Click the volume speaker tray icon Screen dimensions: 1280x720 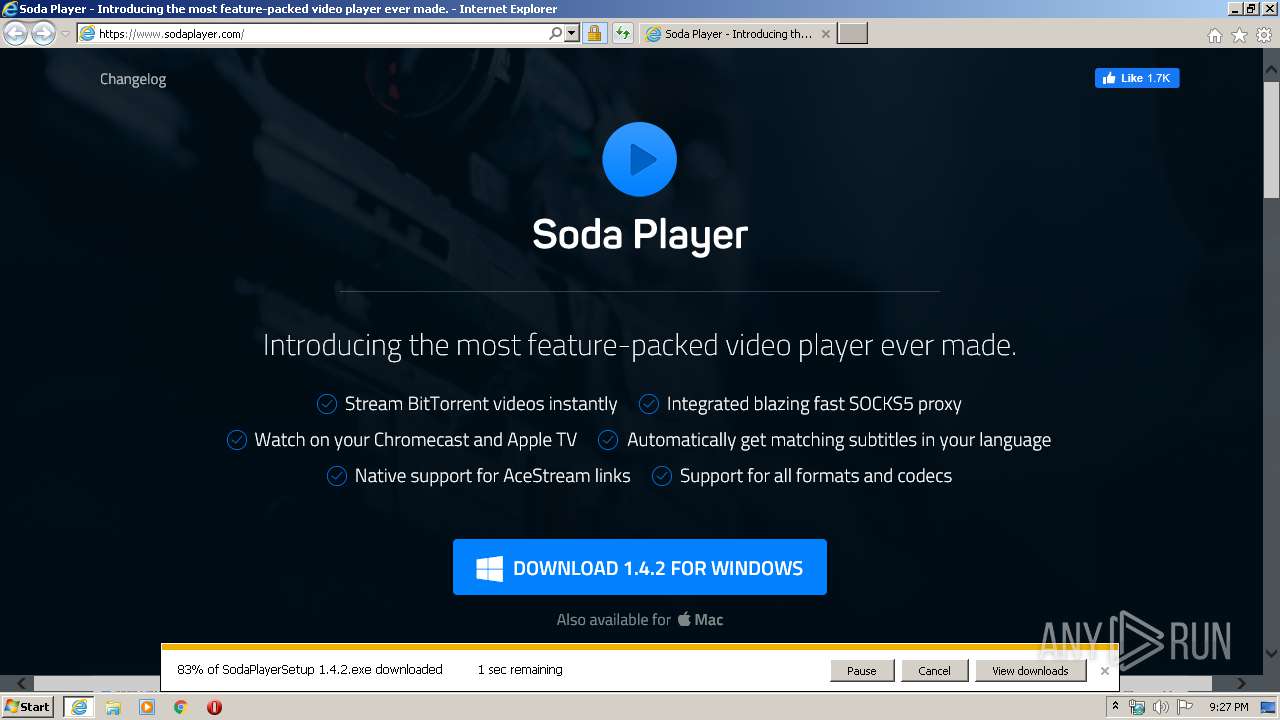pos(1161,707)
